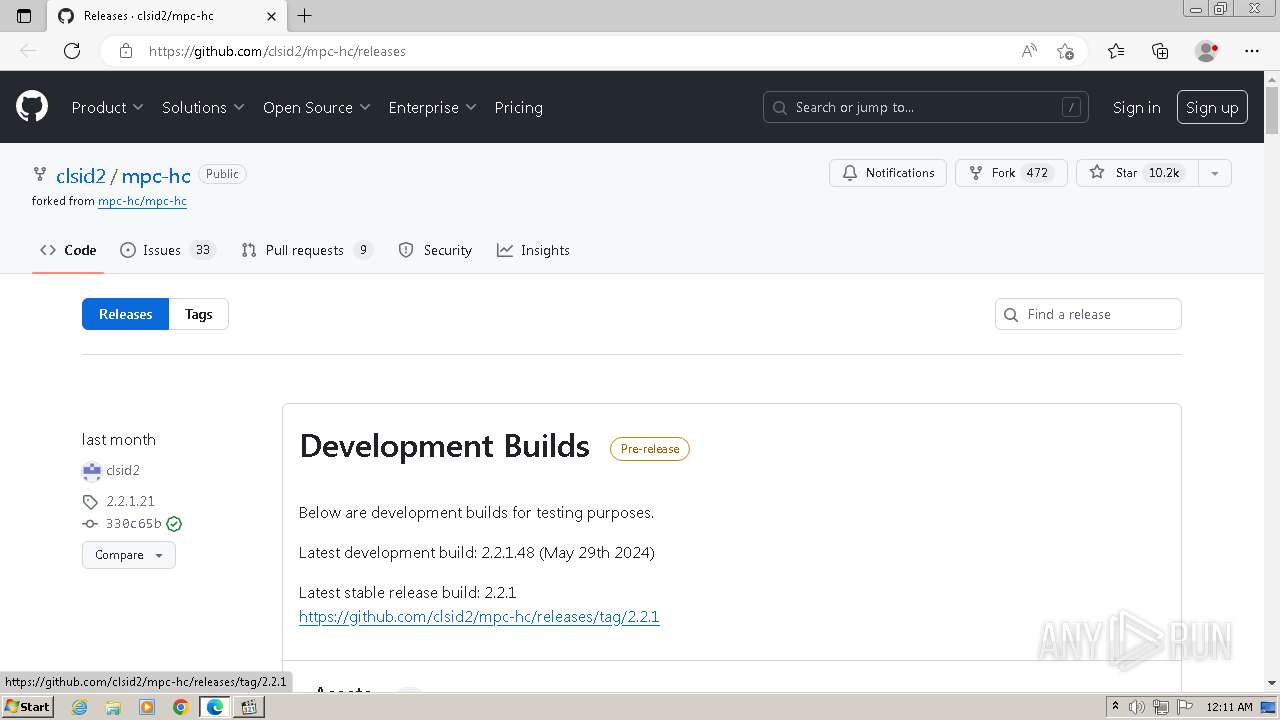Open the browser Collections icon
This screenshot has height=720, width=1280.
pyautogui.click(x=1160, y=51)
